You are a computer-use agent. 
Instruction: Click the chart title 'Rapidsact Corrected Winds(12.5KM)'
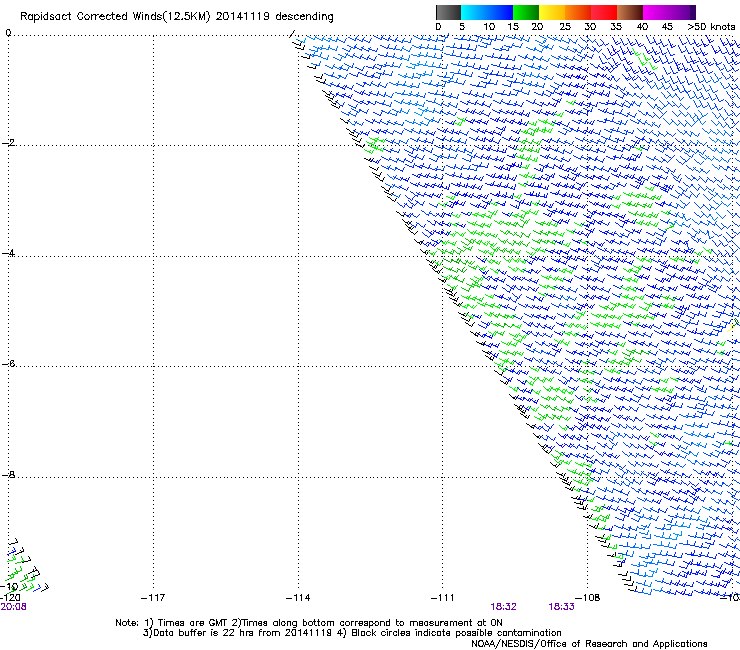(115, 17)
